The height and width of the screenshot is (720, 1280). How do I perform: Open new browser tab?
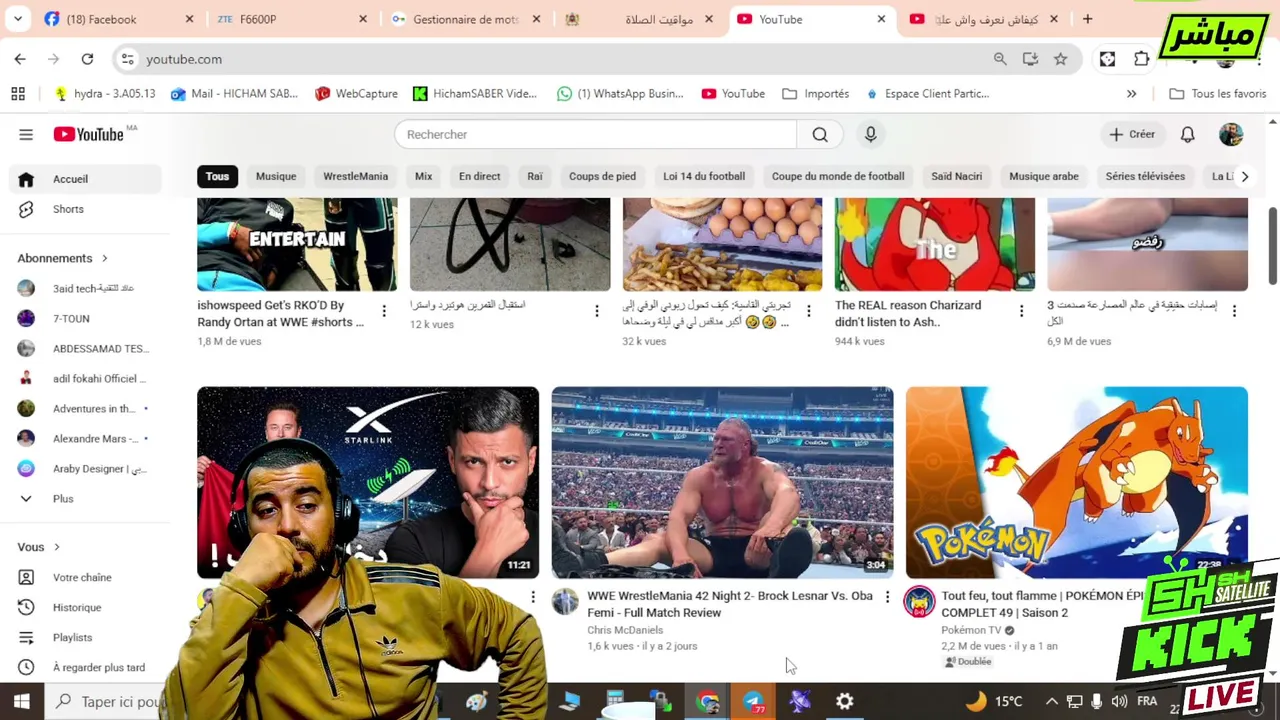(x=1087, y=19)
